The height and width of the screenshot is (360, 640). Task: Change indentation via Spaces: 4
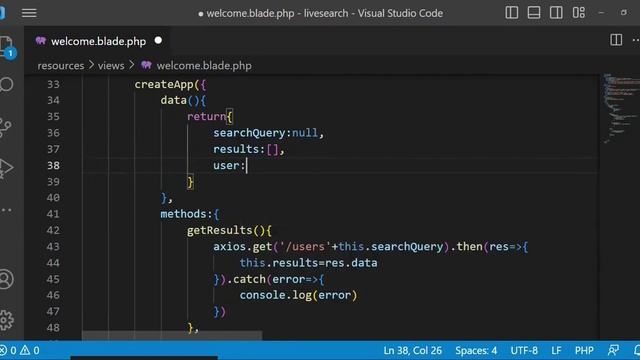476,351
